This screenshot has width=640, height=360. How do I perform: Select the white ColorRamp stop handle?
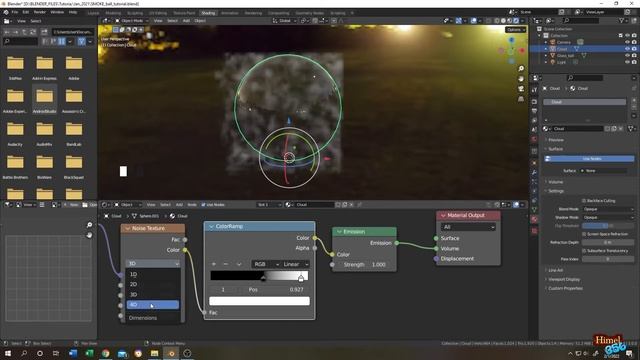301,278
